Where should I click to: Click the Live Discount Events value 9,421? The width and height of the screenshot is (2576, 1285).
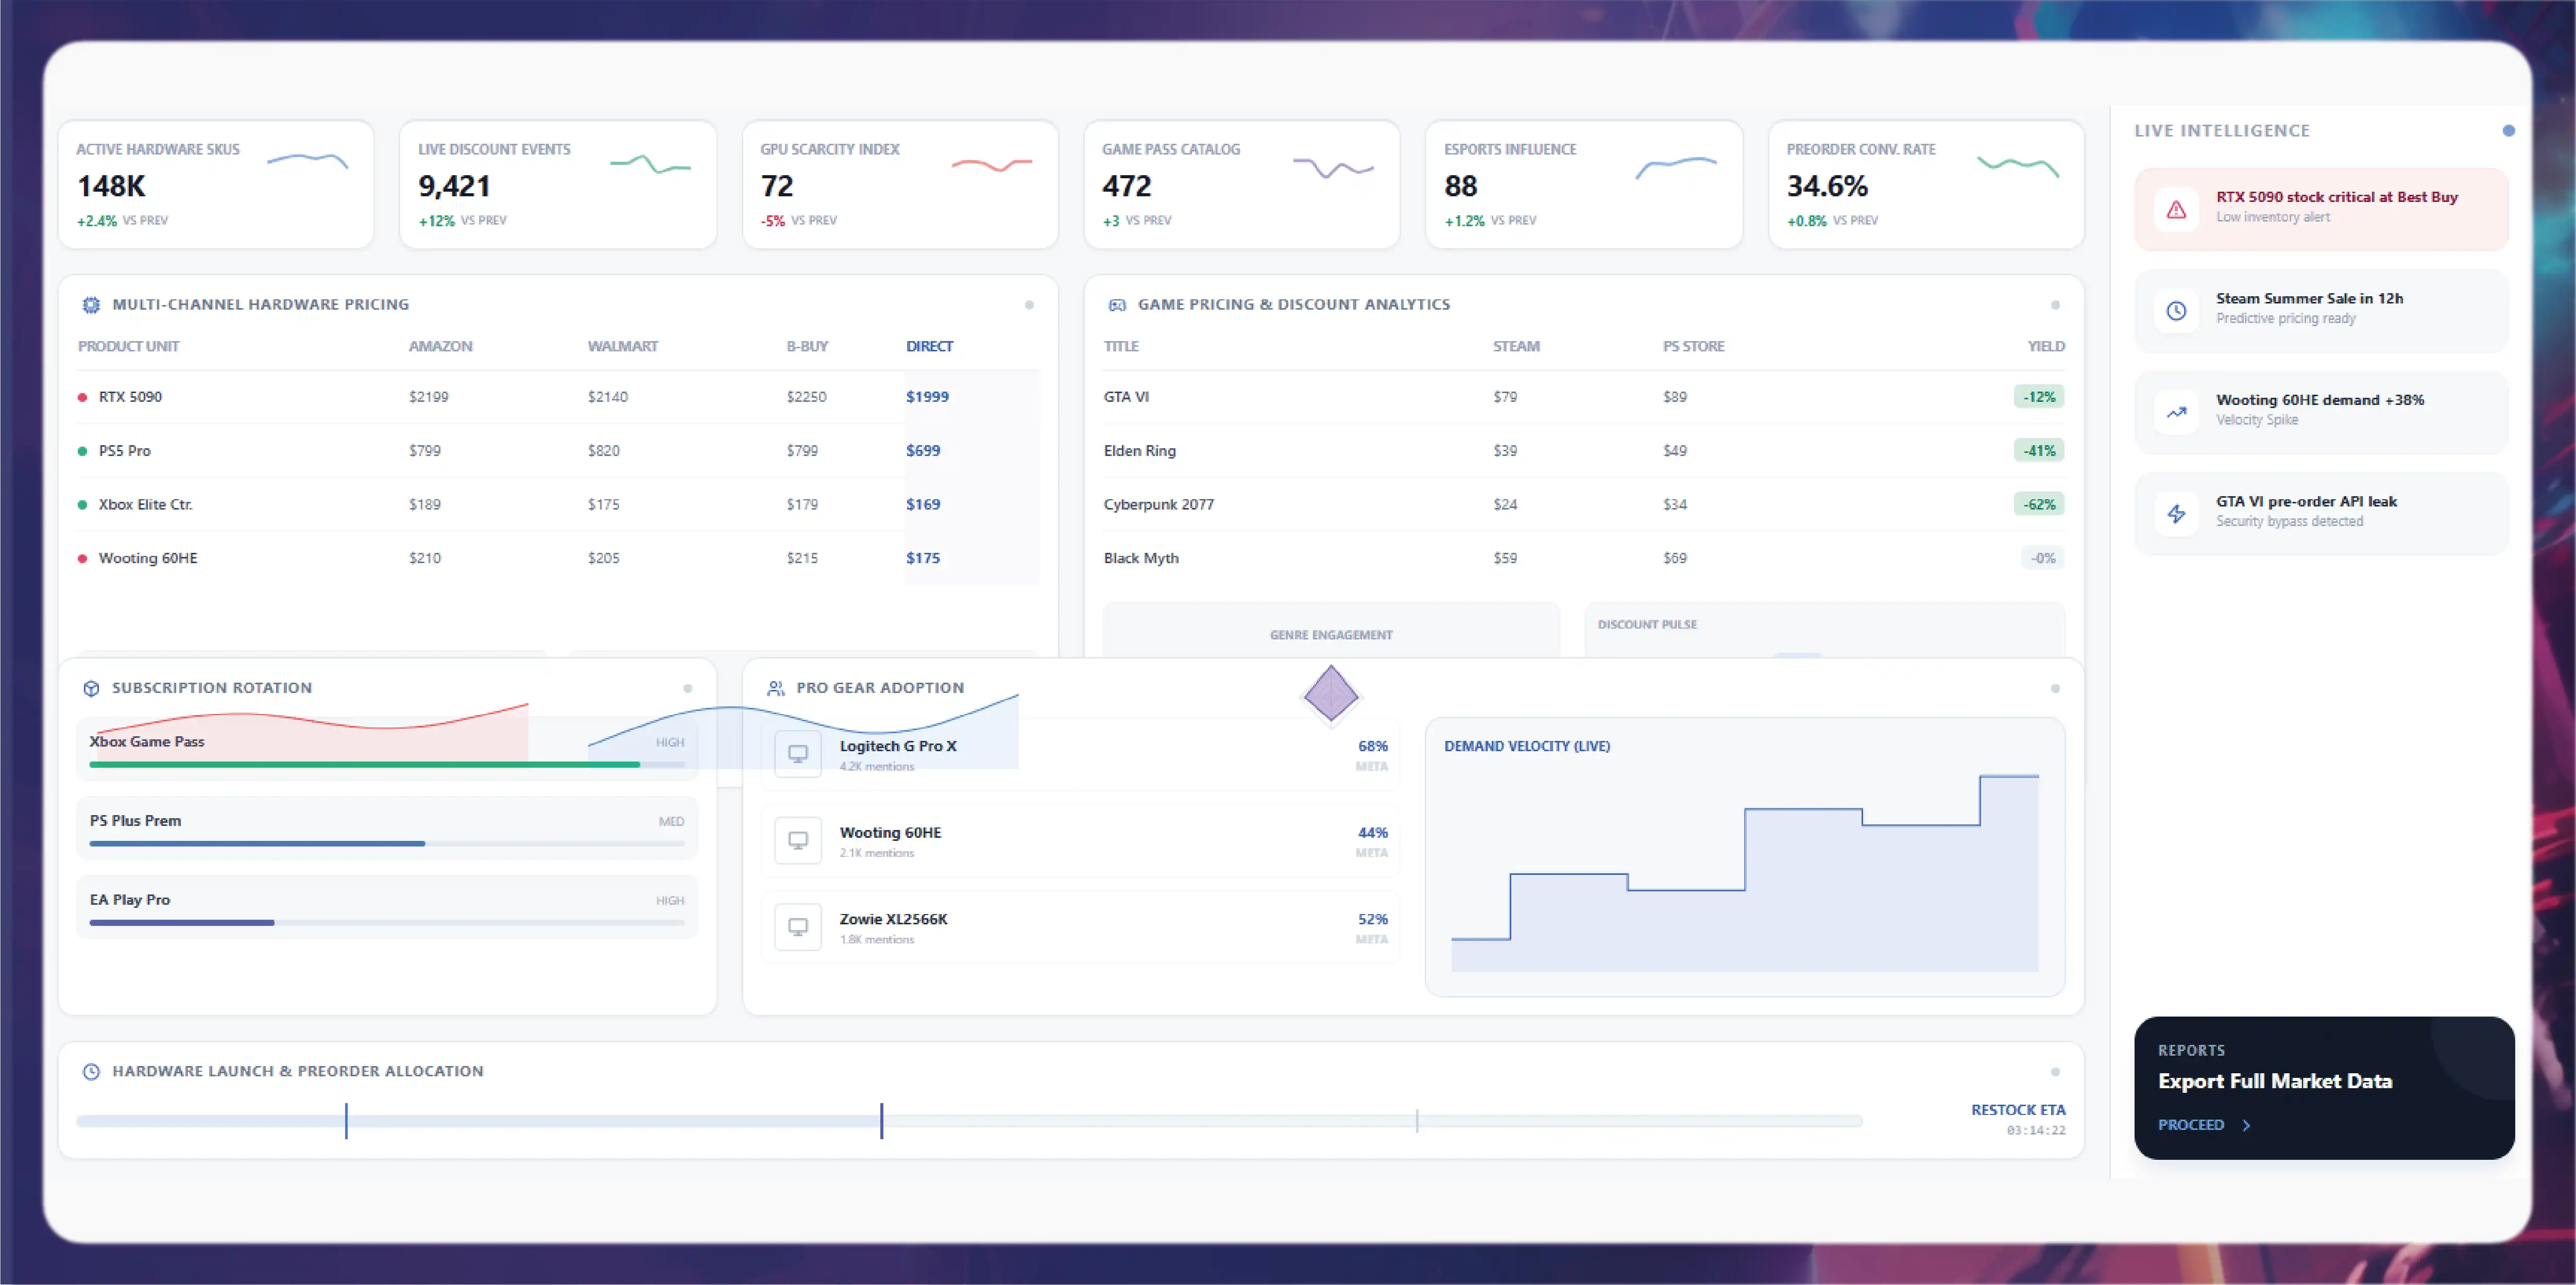coord(454,186)
